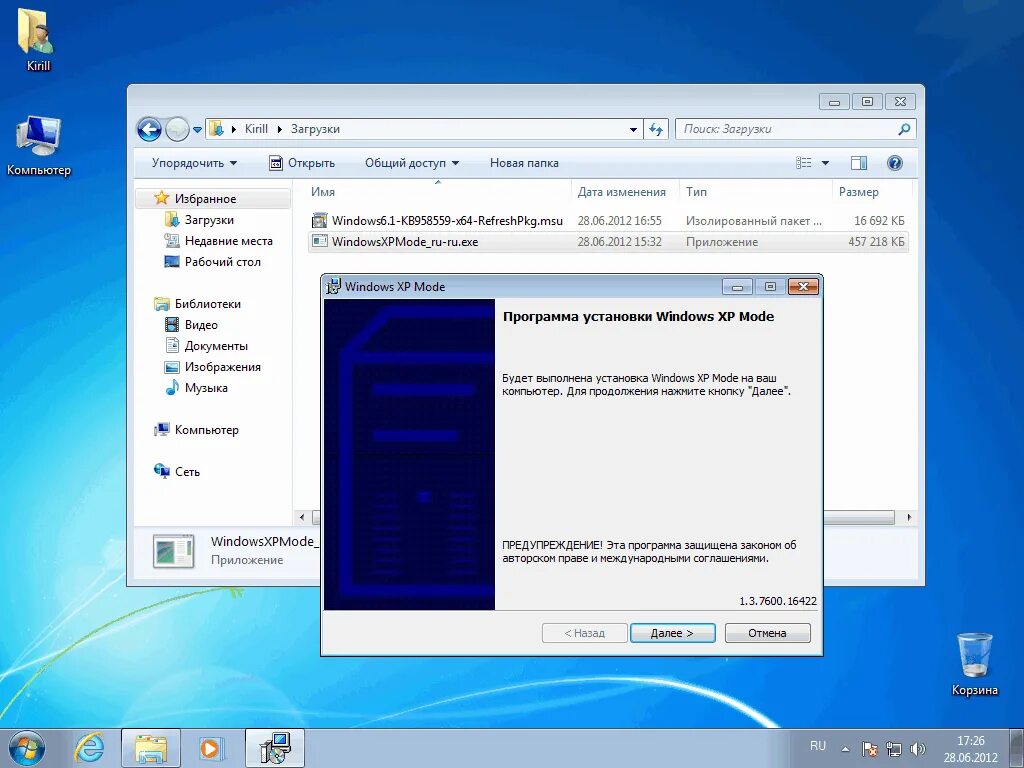Open the Kirill folder desktop icon
Screen dimensions: 1024x768
37,39
